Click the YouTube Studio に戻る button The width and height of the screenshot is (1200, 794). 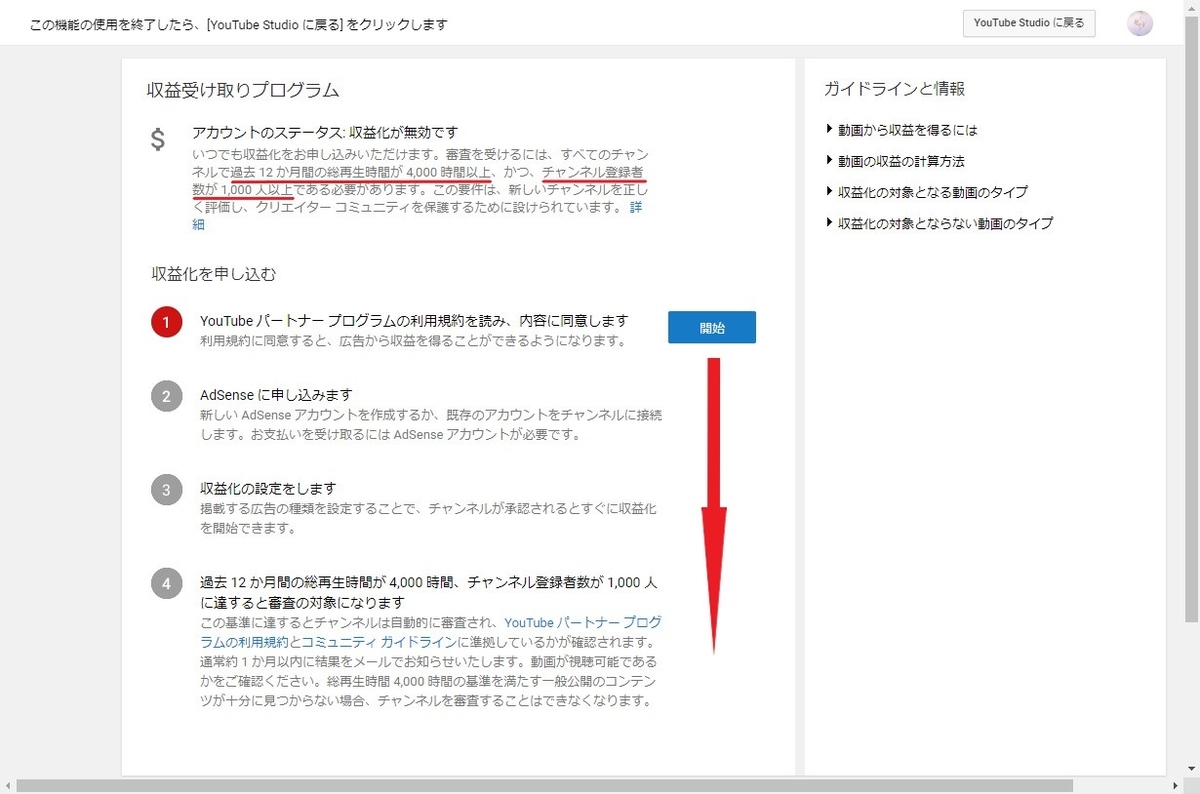pyautogui.click(x=1029, y=23)
